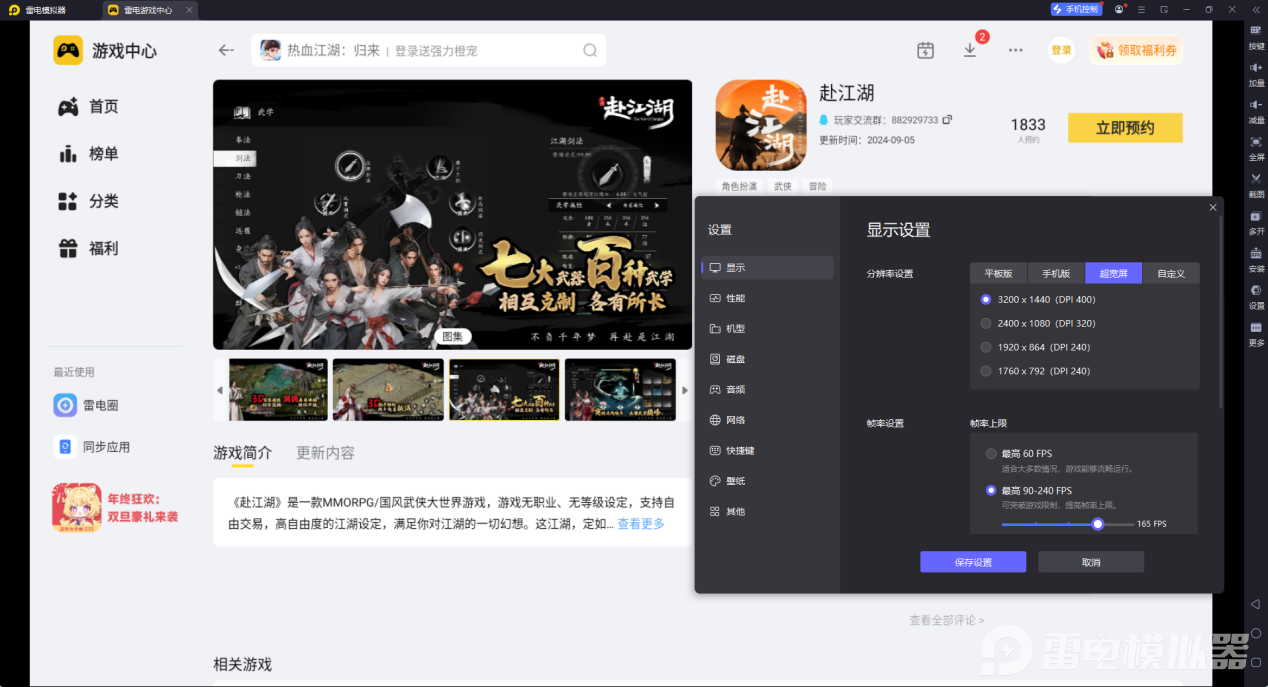The width and height of the screenshot is (1268, 687).
Task: Open the calendar reservations icon in header
Action: (x=925, y=50)
